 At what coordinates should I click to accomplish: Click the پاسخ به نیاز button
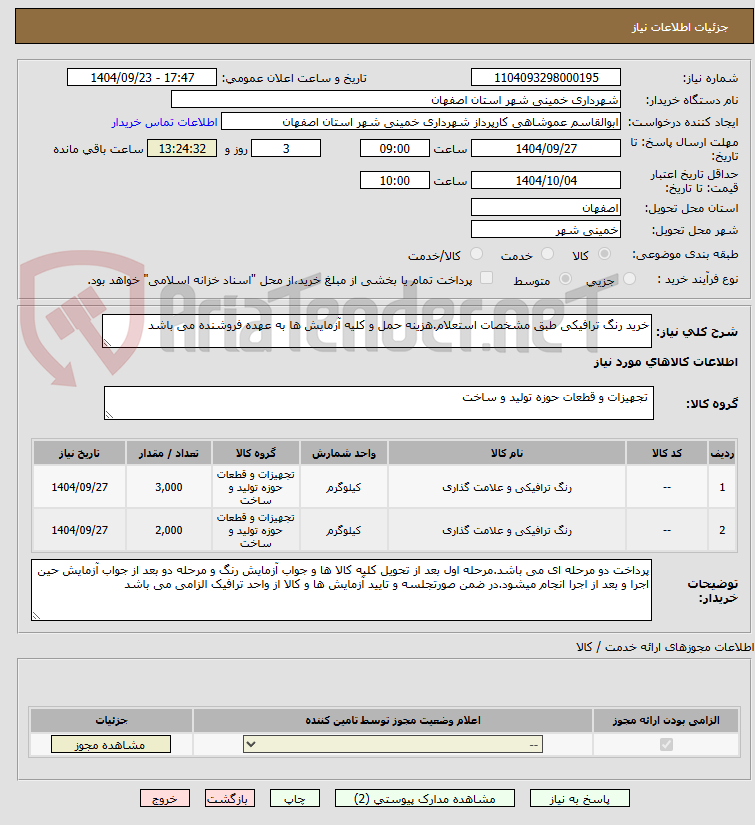[x=579, y=798]
